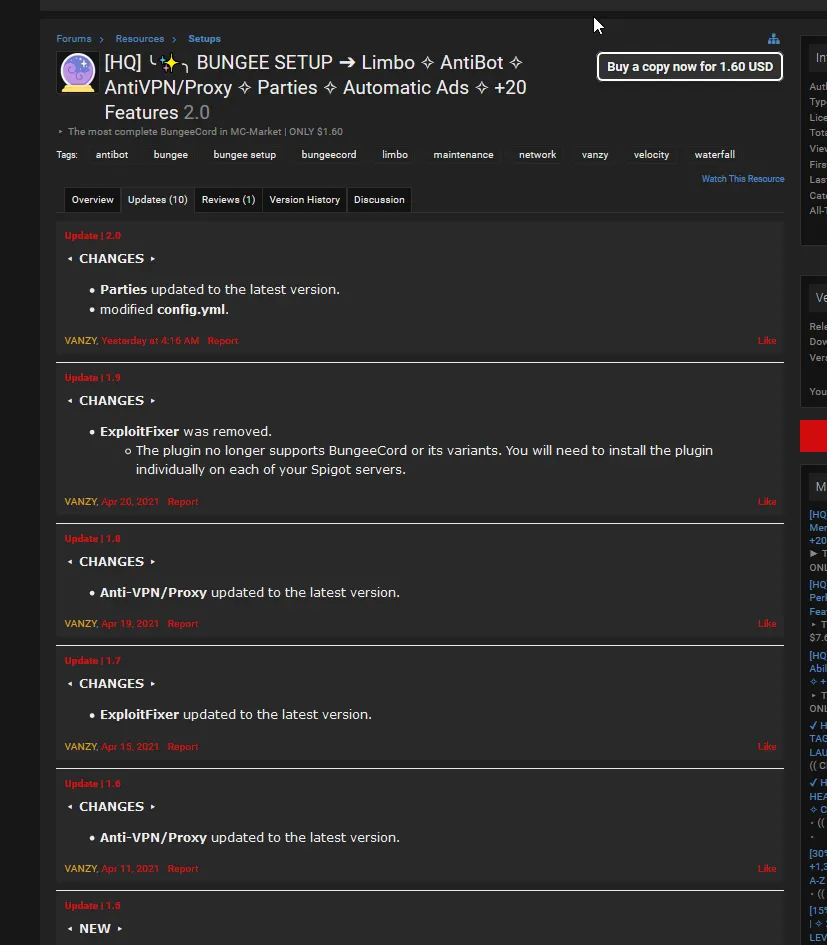Select the waterfall tag
Screen dimensions: 827x945
tap(714, 155)
